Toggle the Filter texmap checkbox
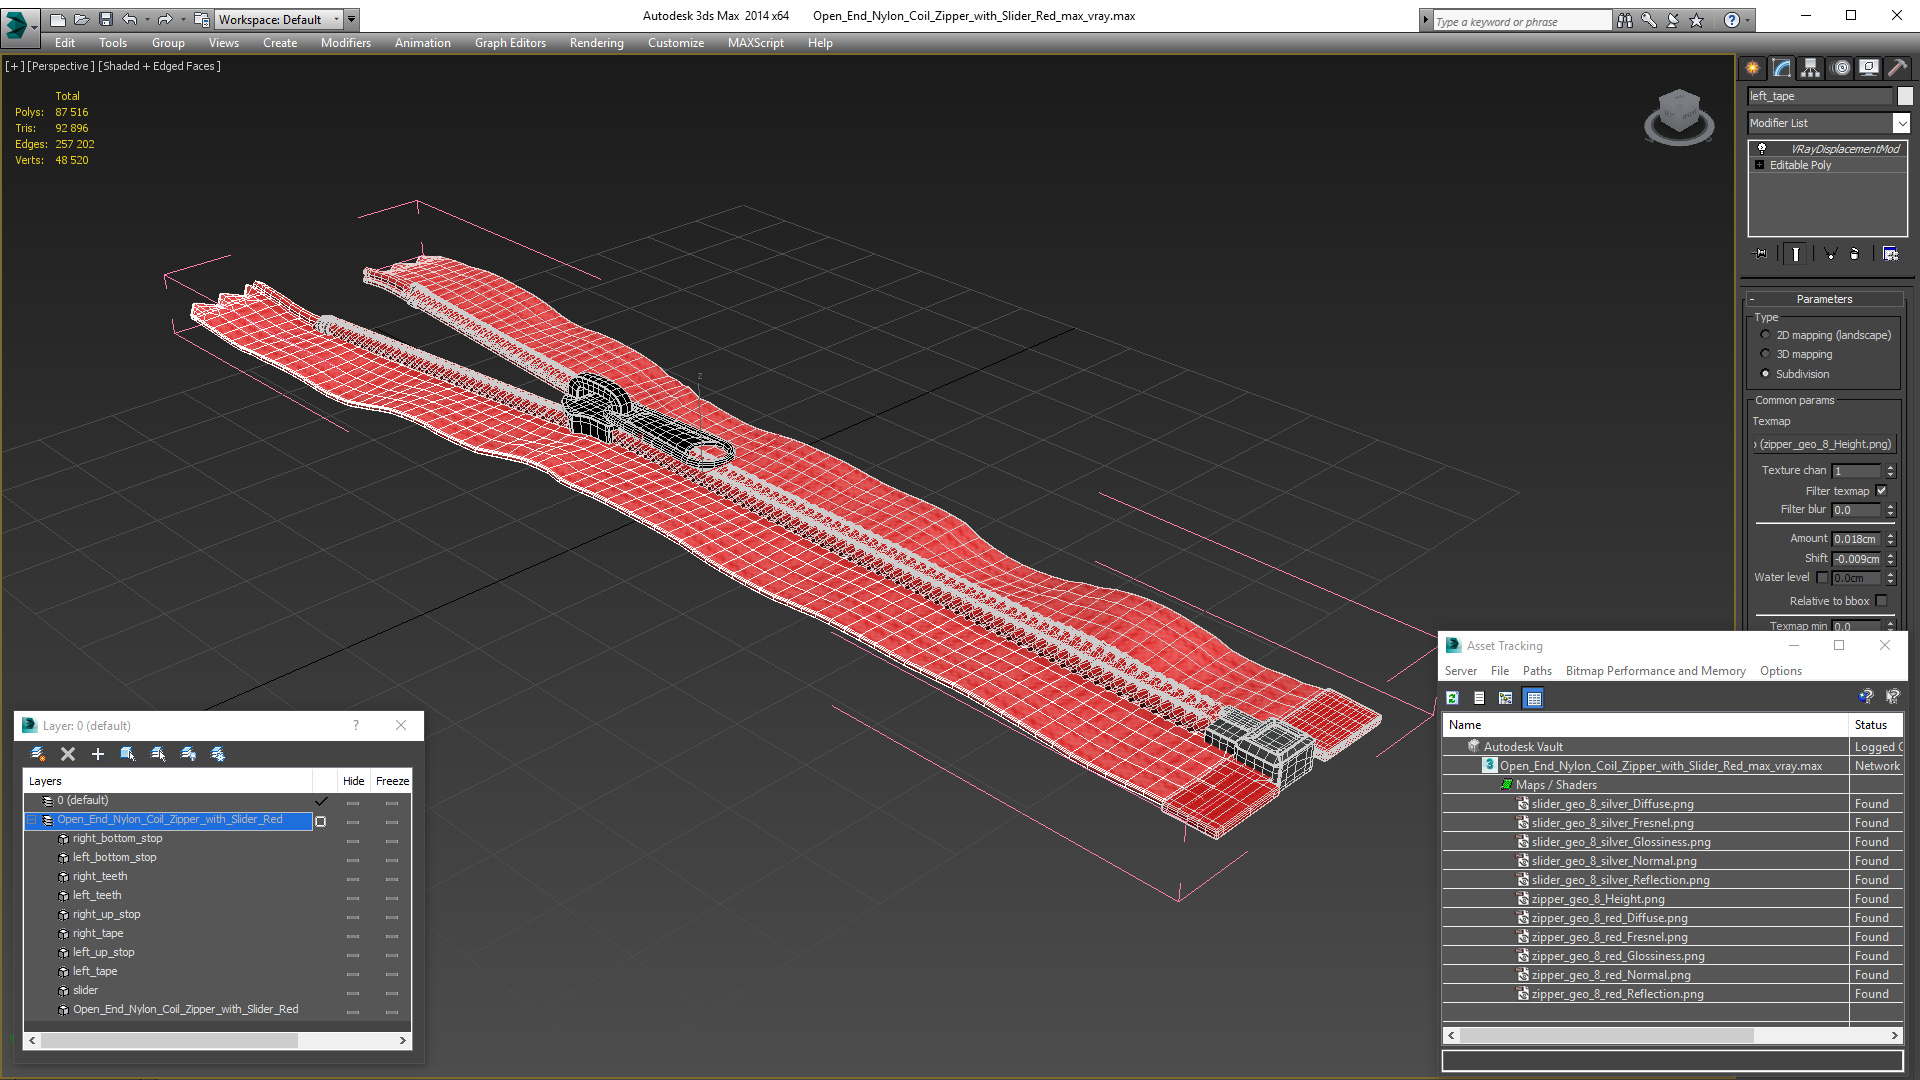The width and height of the screenshot is (1920, 1080). tap(1881, 491)
